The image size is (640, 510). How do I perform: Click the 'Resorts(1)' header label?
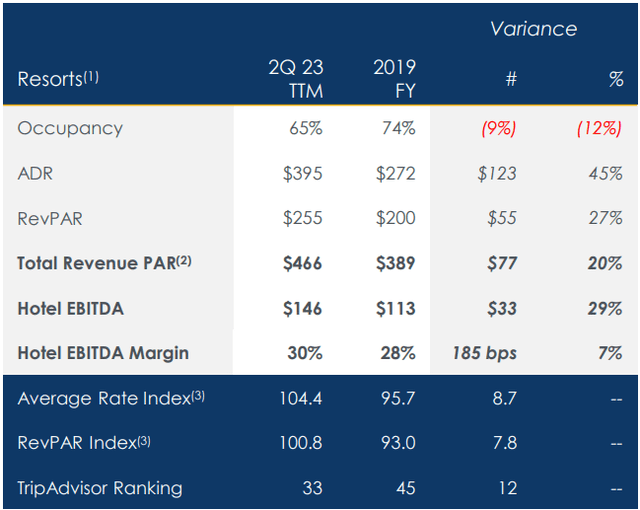pos(58,78)
